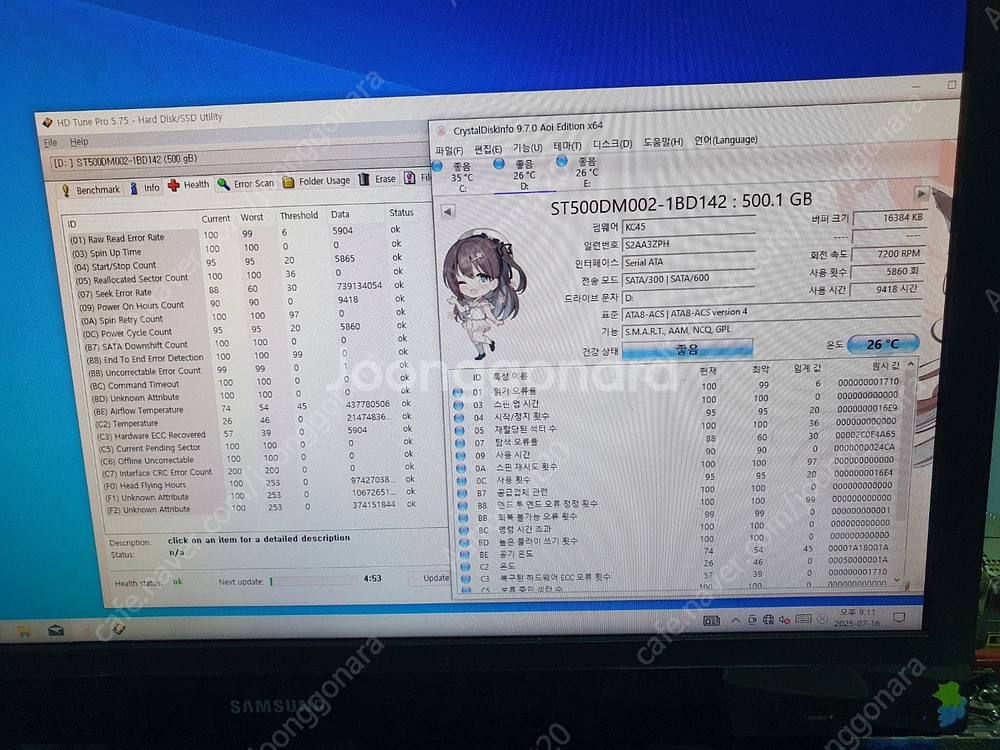Viewport: 1000px width, 750px height.
Task: Open CrystalDiskInfo 테마(T) menu
Action: pyautogui.click(x=567, y=146)
